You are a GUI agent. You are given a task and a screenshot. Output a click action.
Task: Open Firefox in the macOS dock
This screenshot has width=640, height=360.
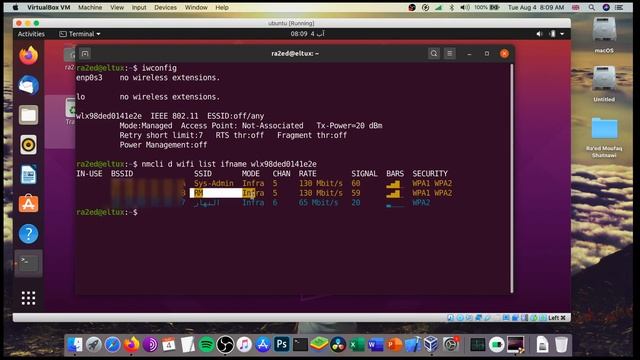(131, 345)
